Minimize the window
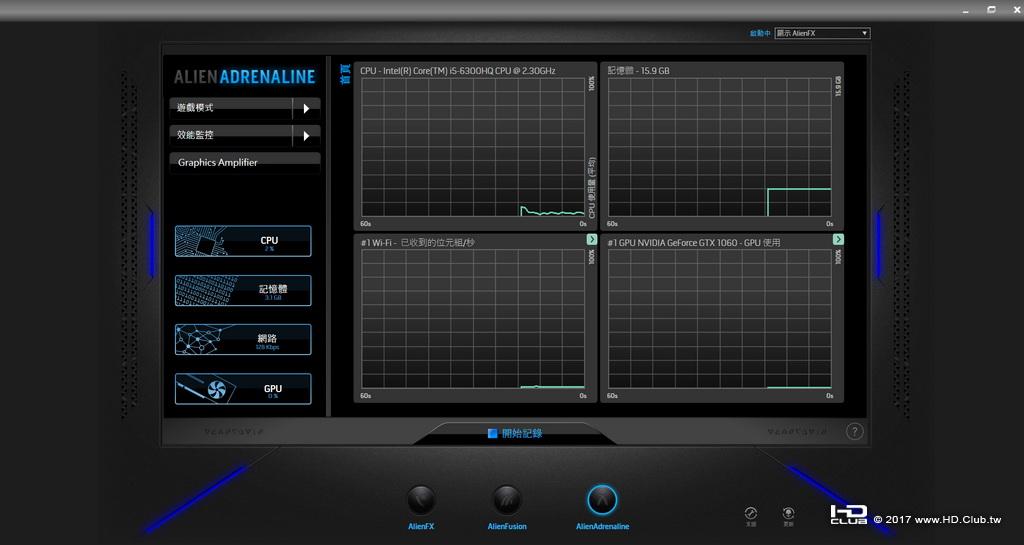The width and height of the screenshot is (1024, 545). (966, 10)
